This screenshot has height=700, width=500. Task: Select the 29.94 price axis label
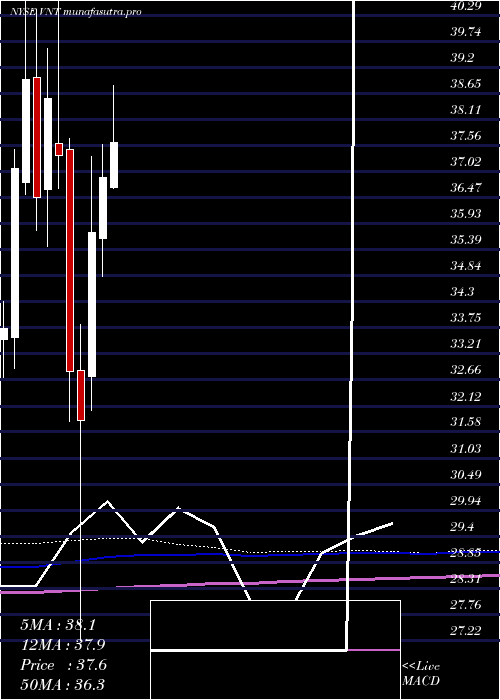(x=466, y=500)
